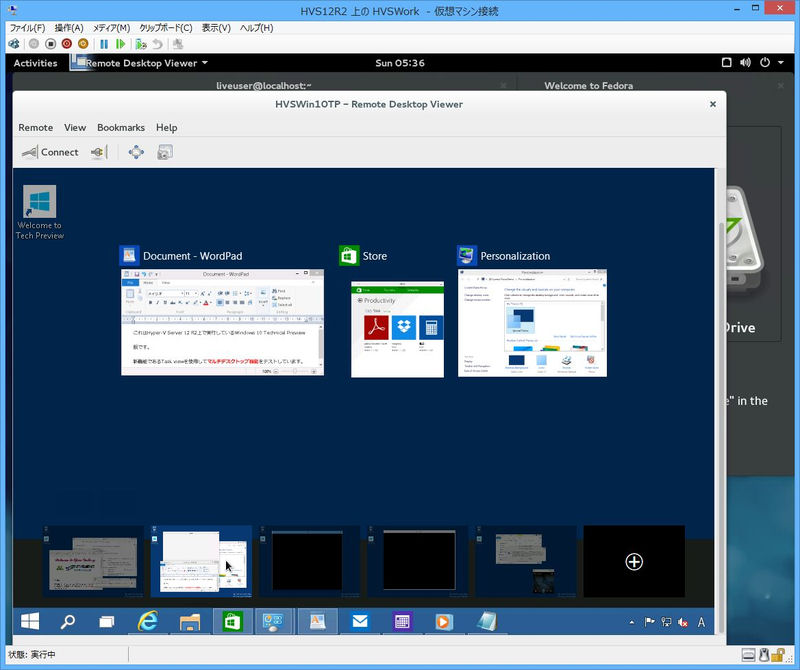Open the Bookmarks menu
The height and width of the screenshot is (670, 800).
coord(121,128)
